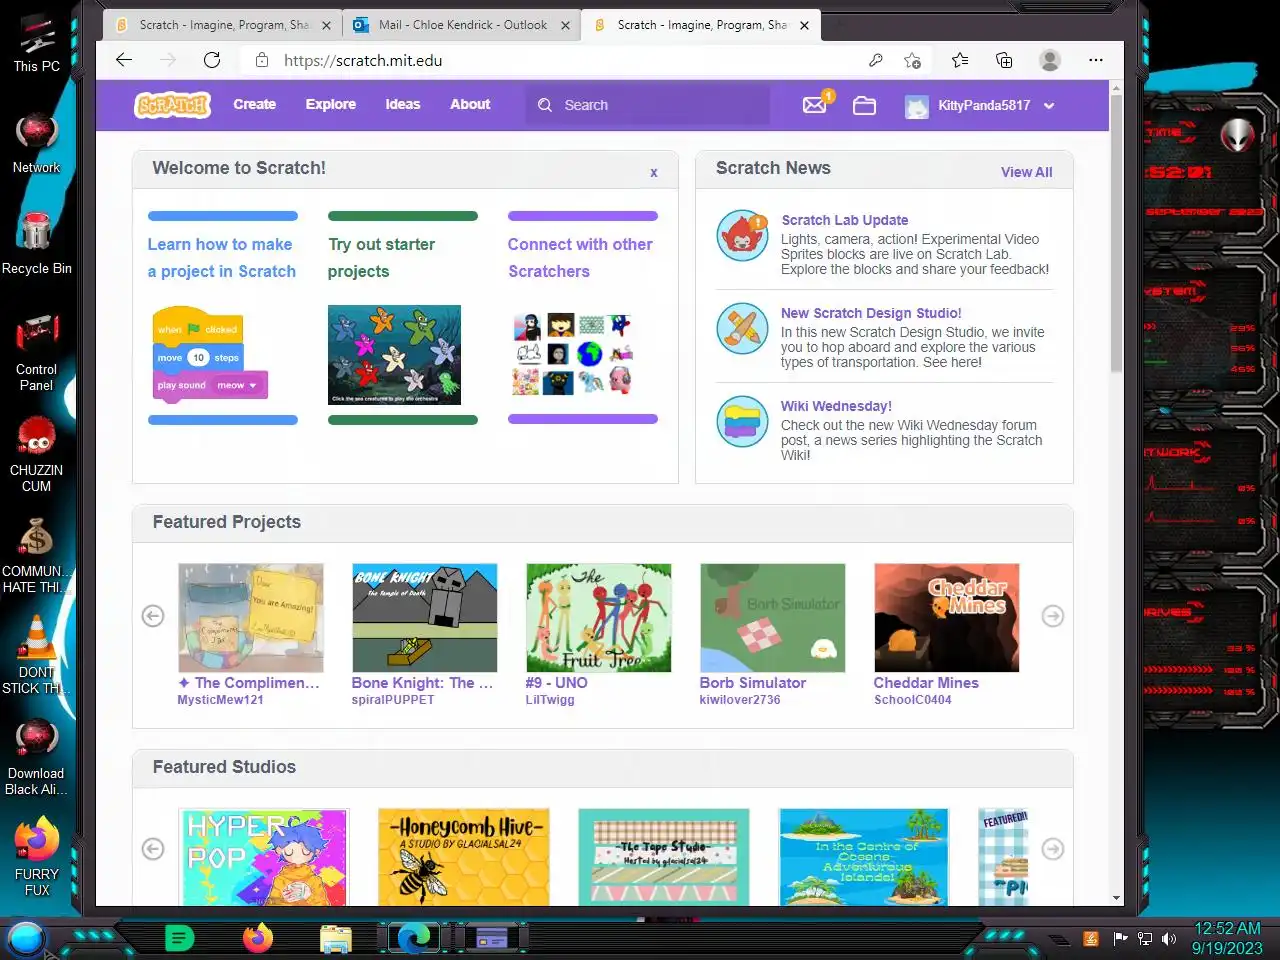Open My Stuff folder icon
1280x960 pixels.
click(x=865, y=105)
